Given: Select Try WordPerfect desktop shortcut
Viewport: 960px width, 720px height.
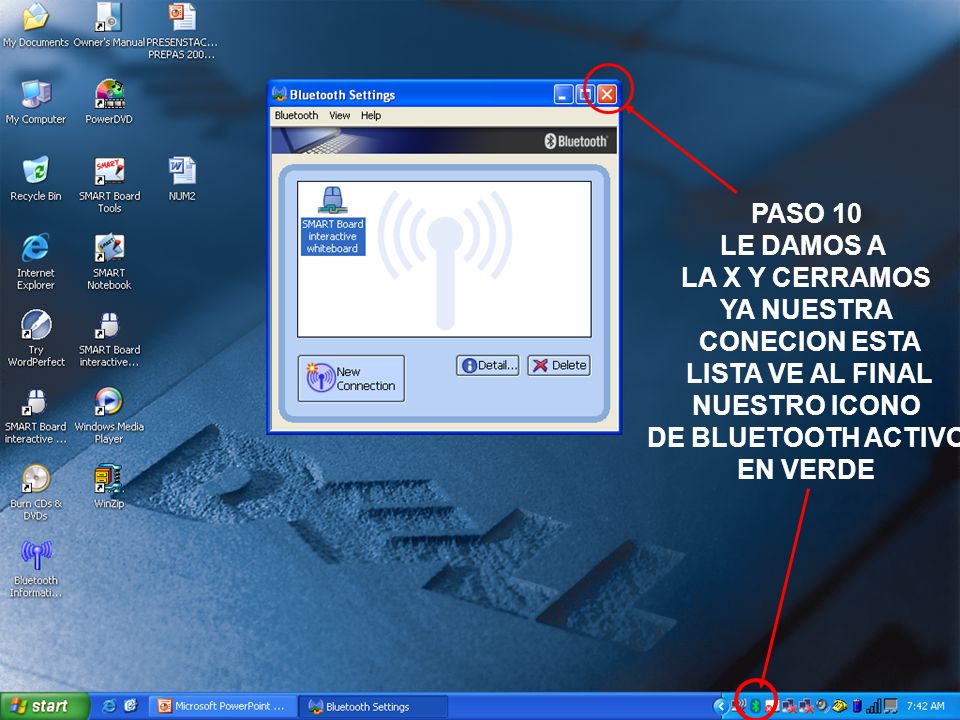Looking at the screenshot, I should [x=36, y=339].
